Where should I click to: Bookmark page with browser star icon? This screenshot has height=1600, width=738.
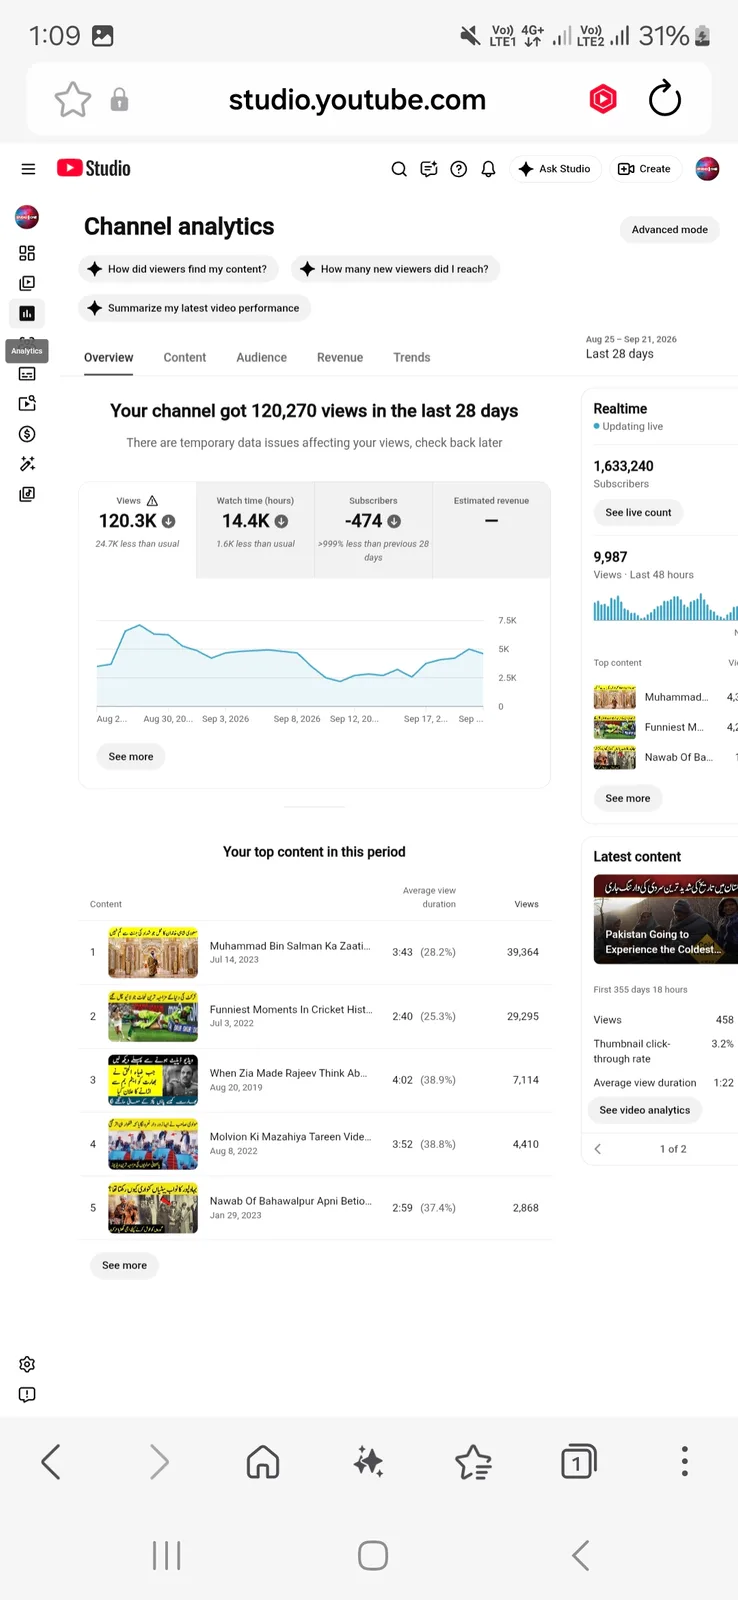73,99
